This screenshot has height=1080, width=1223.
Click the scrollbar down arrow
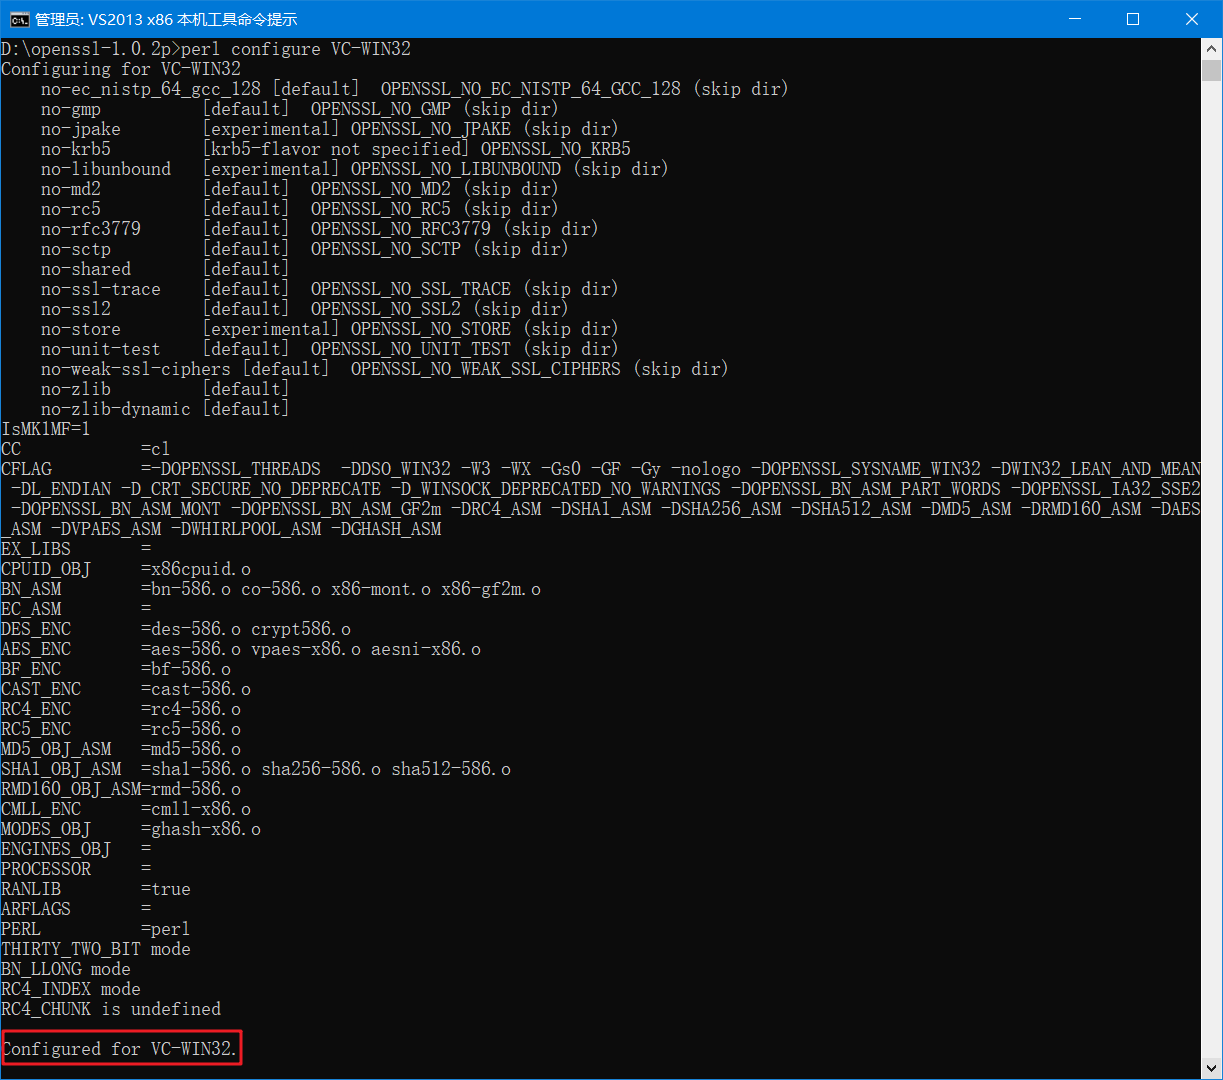pos(1212,1069)
